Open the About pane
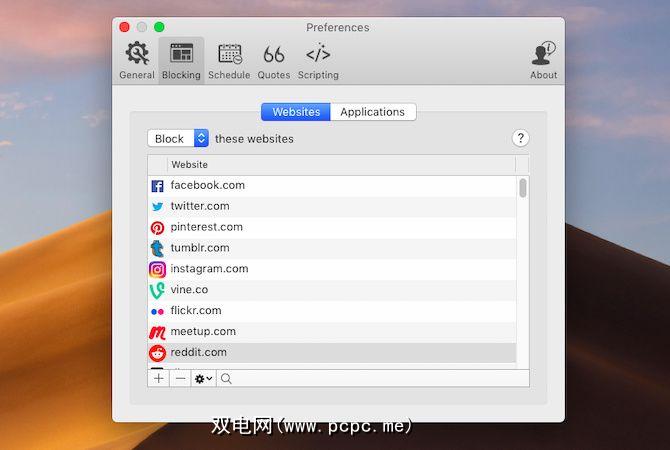Screen dimensions: 670x450 pyautogui.click(x=543, y=60)
